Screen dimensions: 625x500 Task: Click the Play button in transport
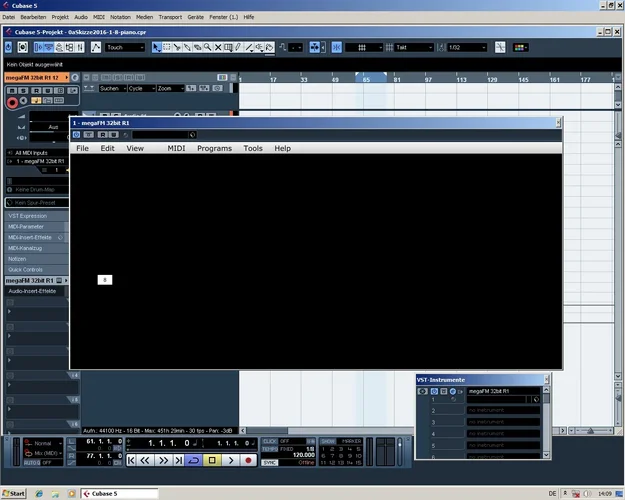231,460
